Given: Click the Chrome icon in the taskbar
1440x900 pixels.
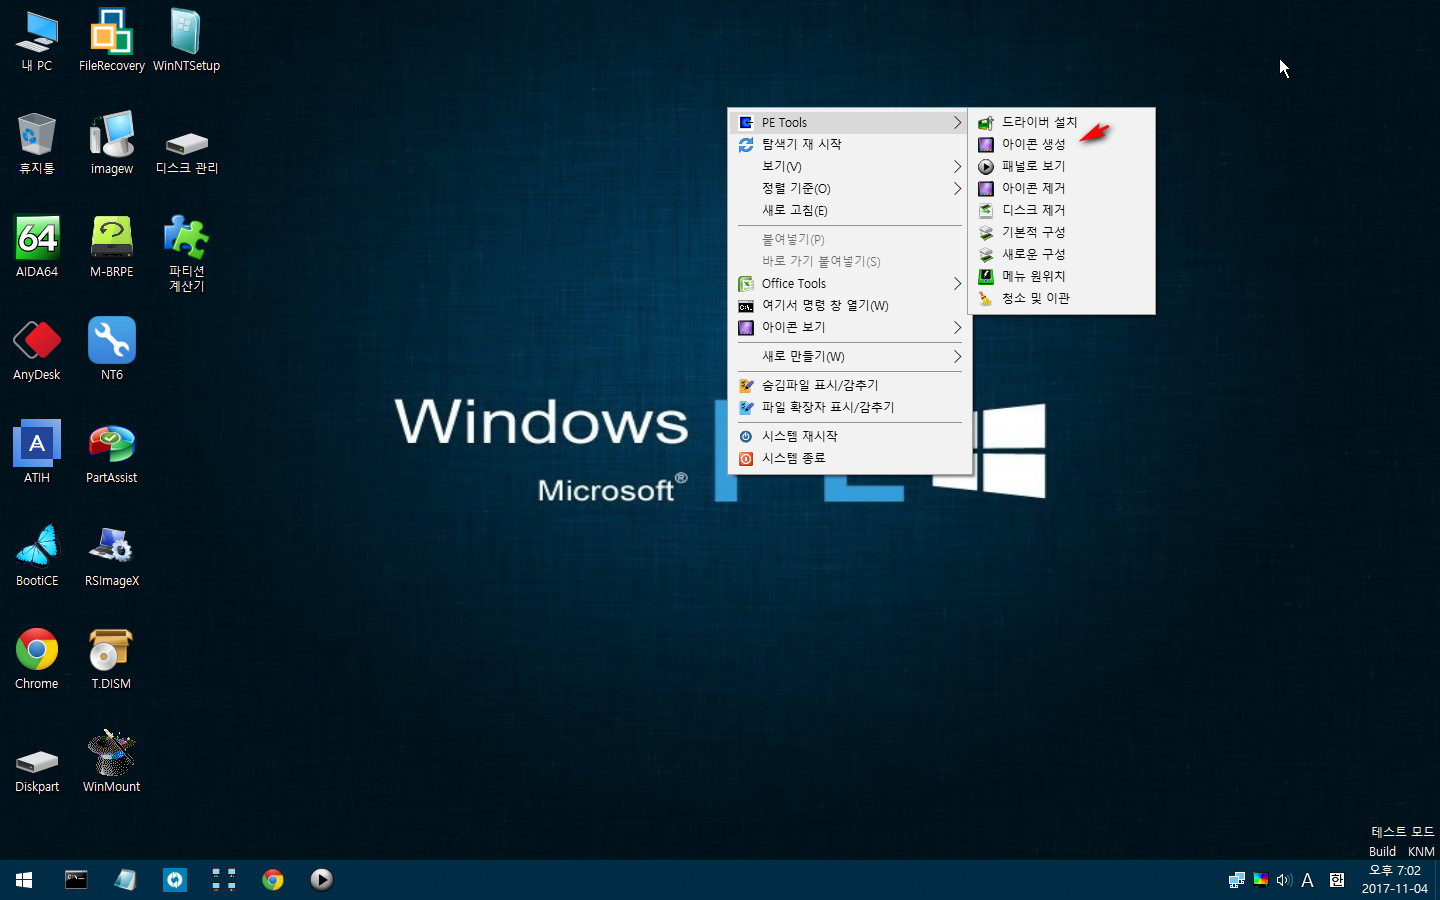Looking at the screenshot, I should coord(272,880).
